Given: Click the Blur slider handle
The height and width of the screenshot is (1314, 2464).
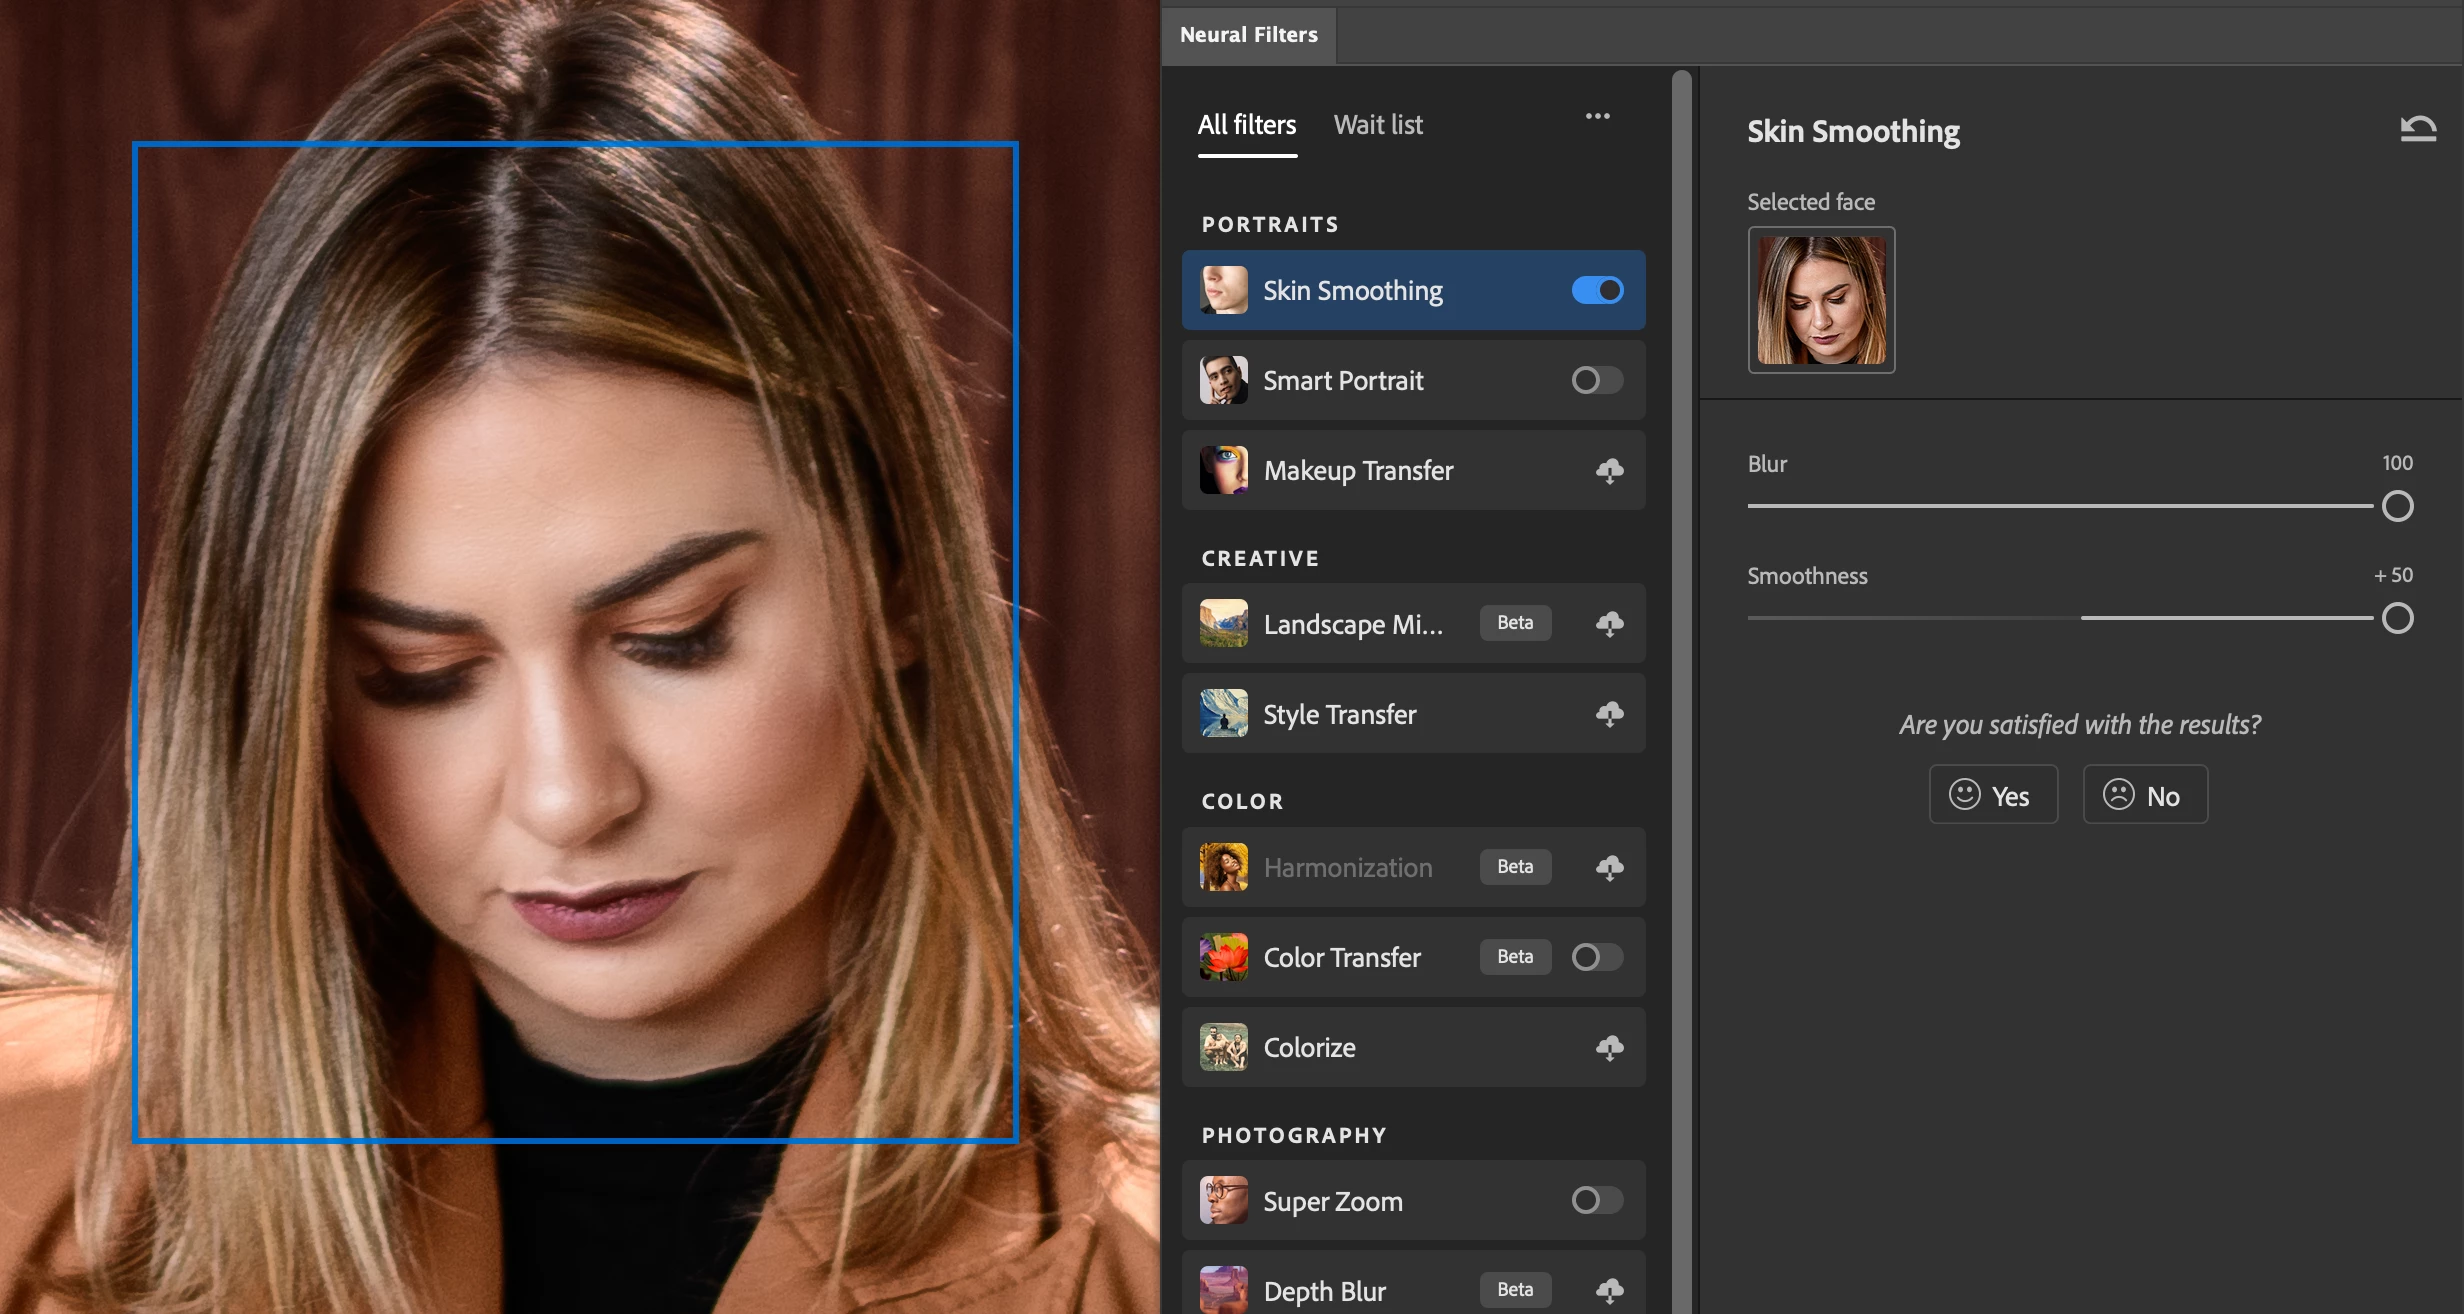Looking at the screenshot, I should pyautogui.click(x=2397, y=506).
